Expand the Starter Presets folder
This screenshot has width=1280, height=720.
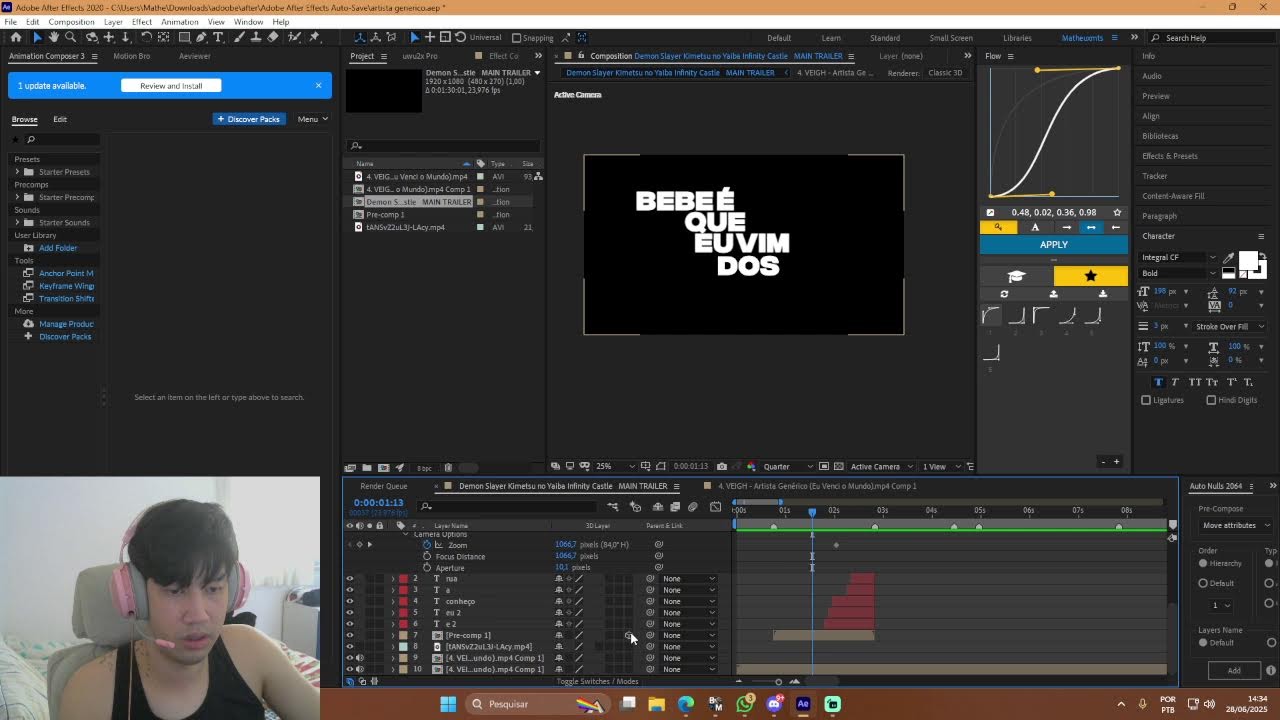click(17, 172)
